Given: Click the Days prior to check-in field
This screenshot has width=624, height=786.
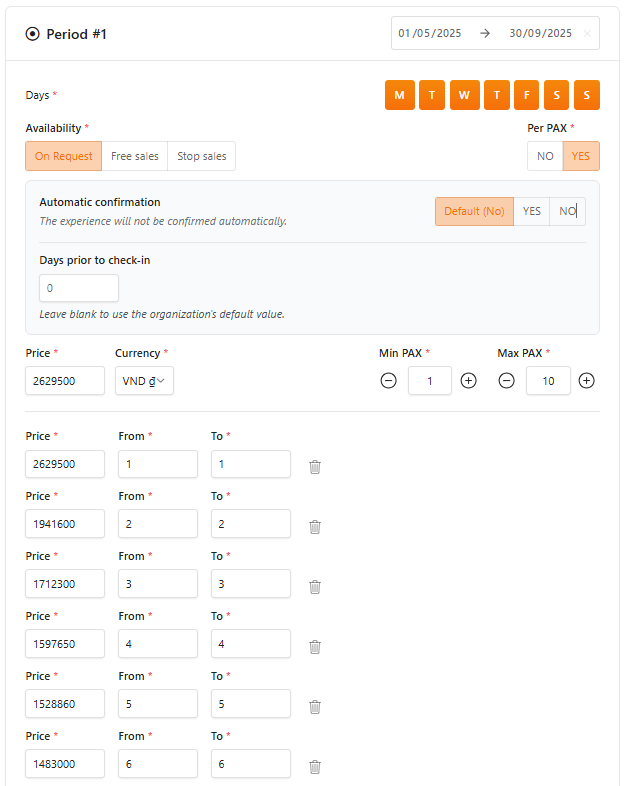Looking at the screenshot, I should point(79,288).
